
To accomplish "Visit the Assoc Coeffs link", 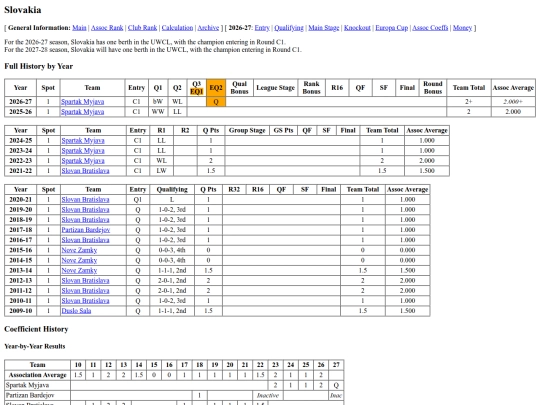I will (x=430, y=28).
